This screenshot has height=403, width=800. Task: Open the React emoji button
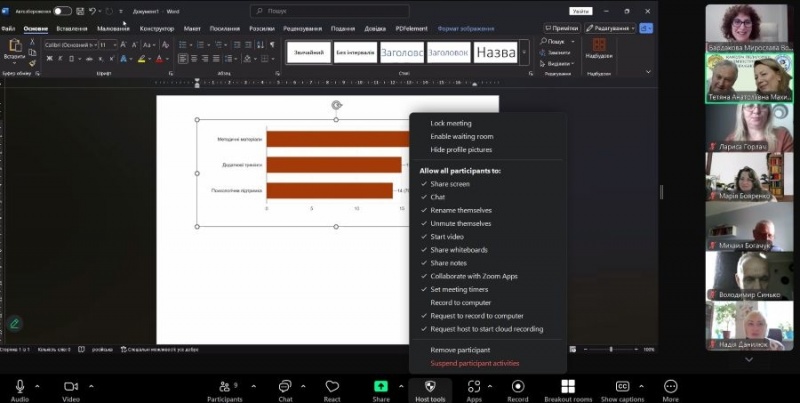pos(331,387)
